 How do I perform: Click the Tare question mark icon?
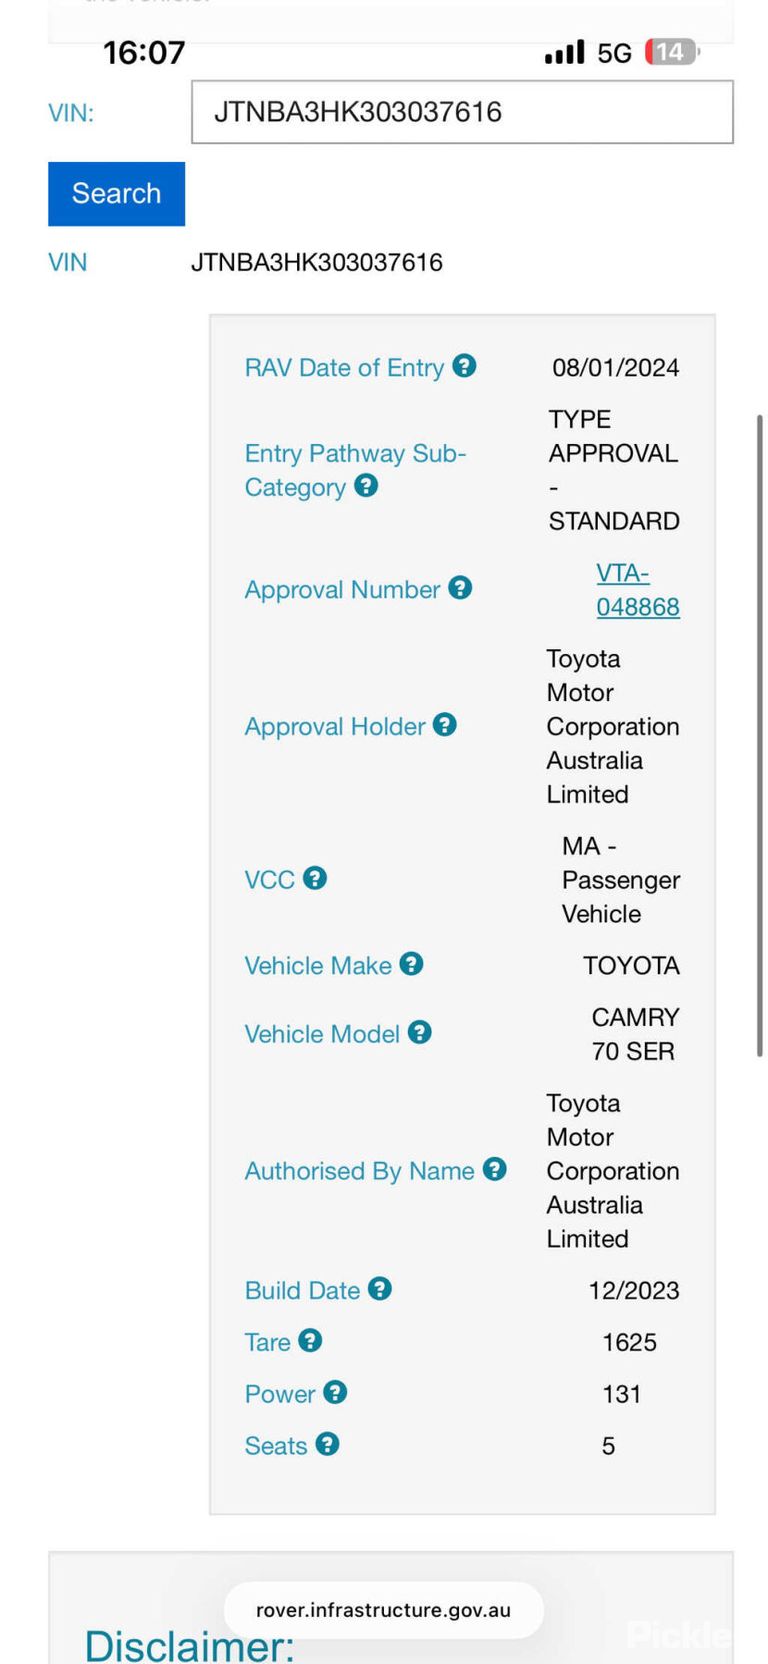tap(310, 1341)
